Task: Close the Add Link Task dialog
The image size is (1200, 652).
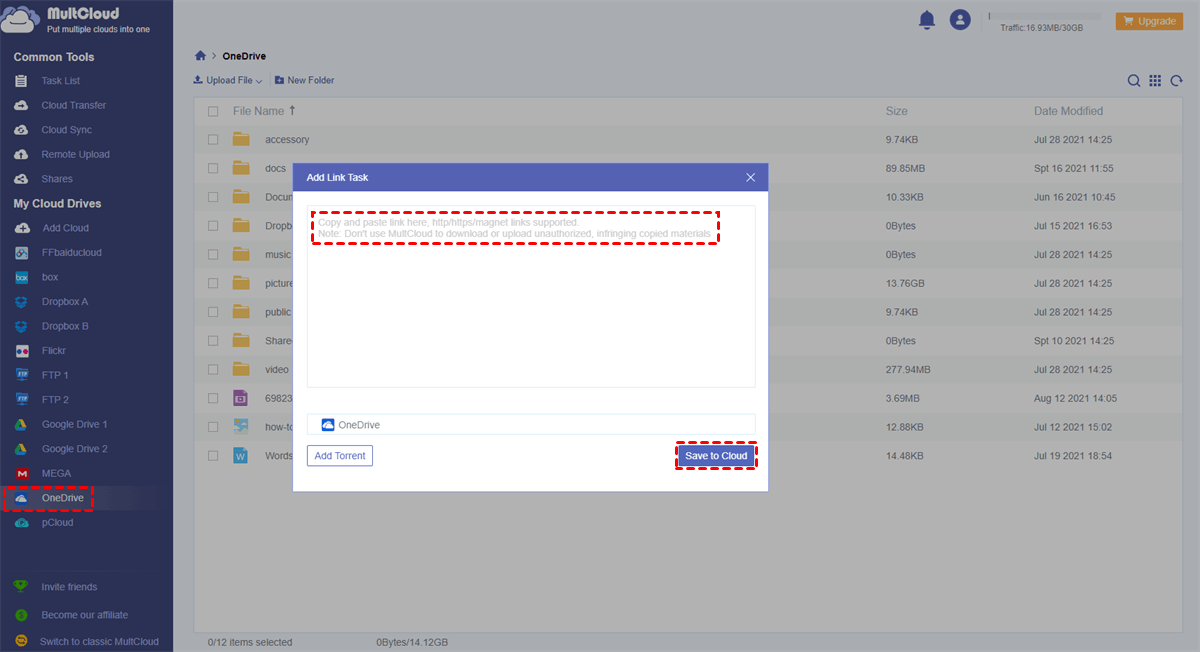Action: pos(751,177)
